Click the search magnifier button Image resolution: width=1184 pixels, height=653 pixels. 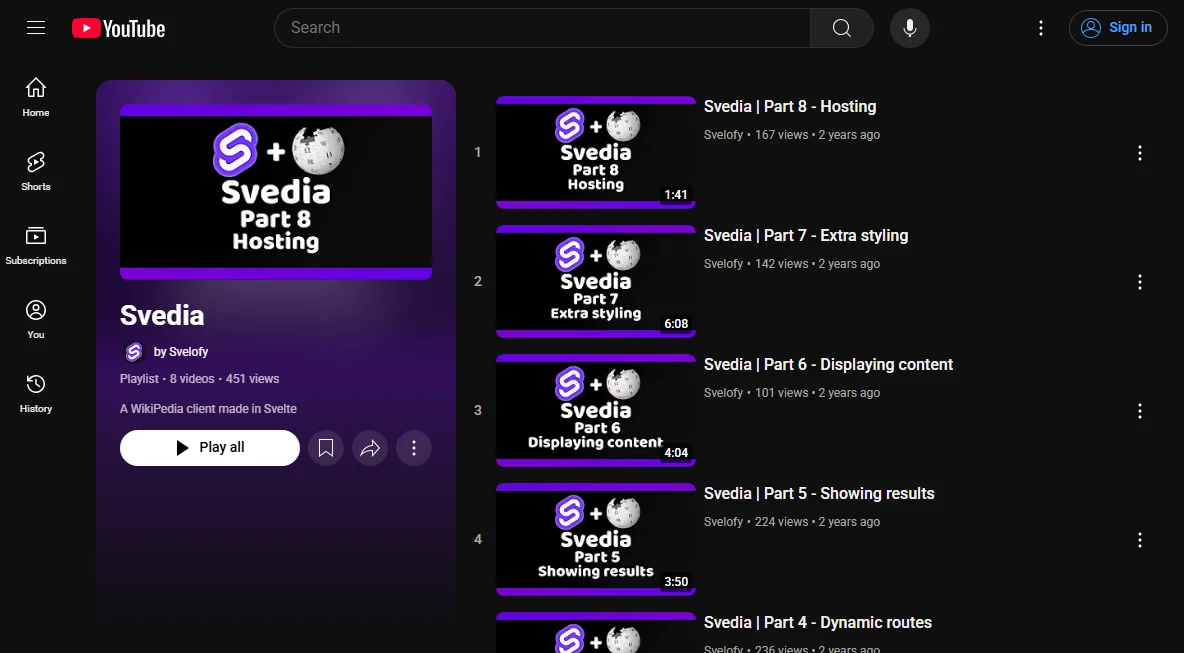pos(841,28)
